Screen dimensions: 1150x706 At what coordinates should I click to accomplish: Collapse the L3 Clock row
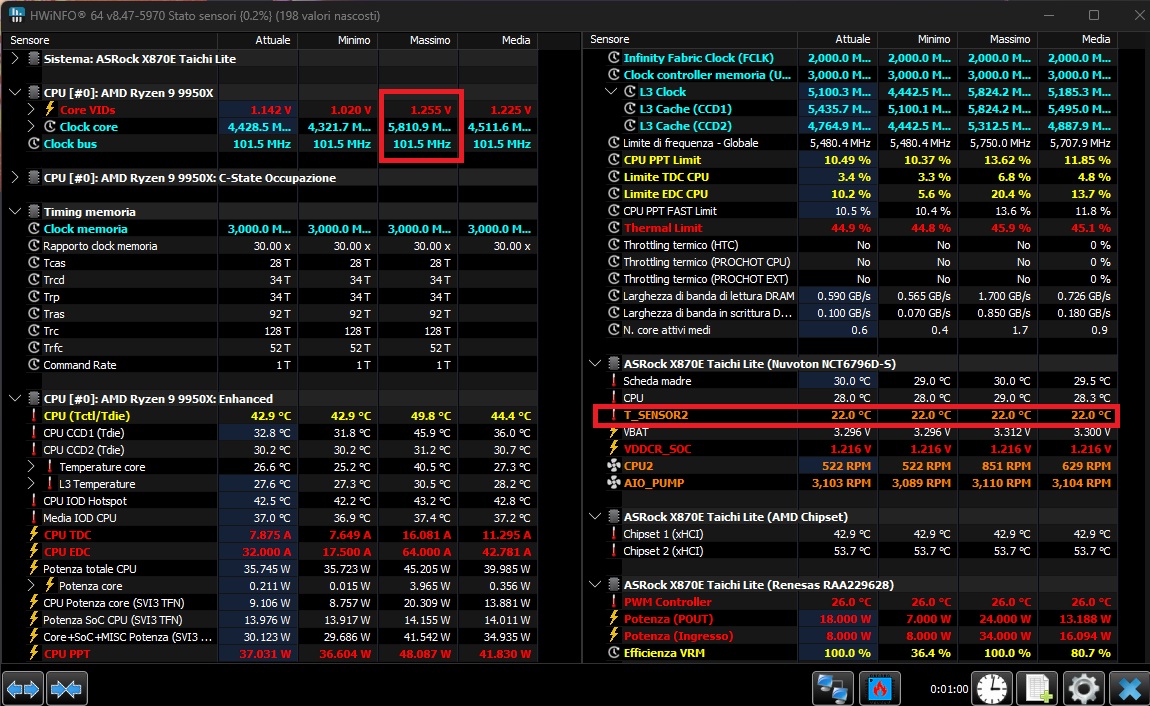pos(611,92)
